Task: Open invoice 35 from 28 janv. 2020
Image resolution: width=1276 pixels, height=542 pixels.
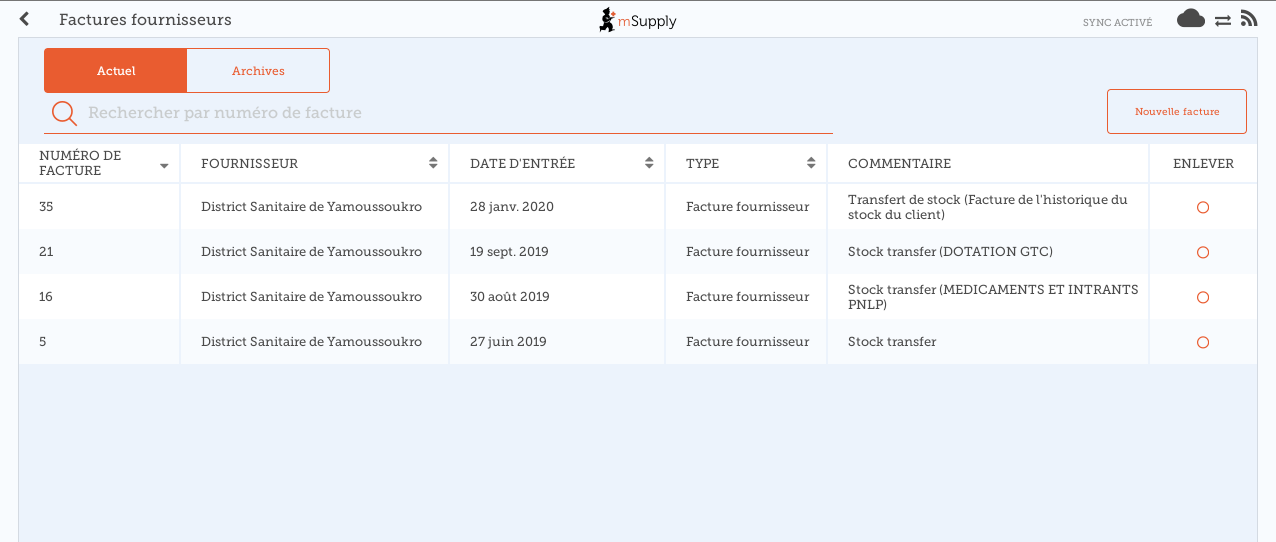Action: point(511,207)
